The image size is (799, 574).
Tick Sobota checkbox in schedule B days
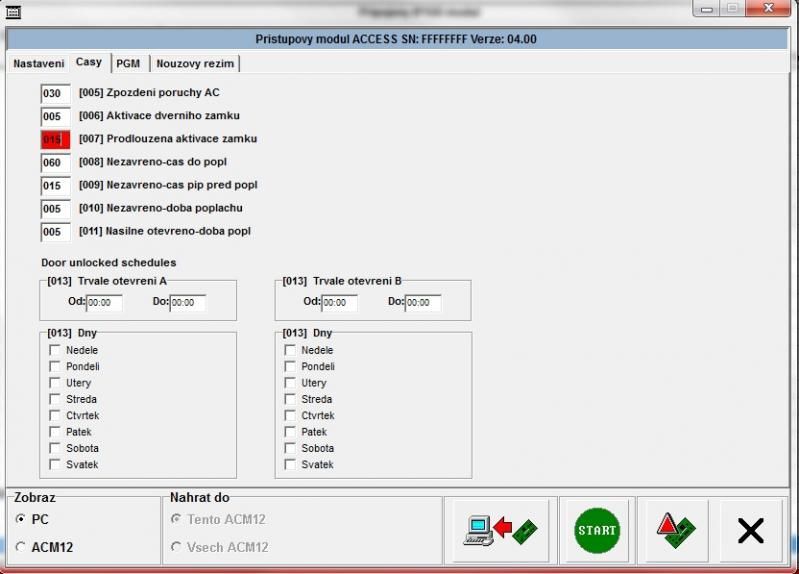click(x=290, y=449)
